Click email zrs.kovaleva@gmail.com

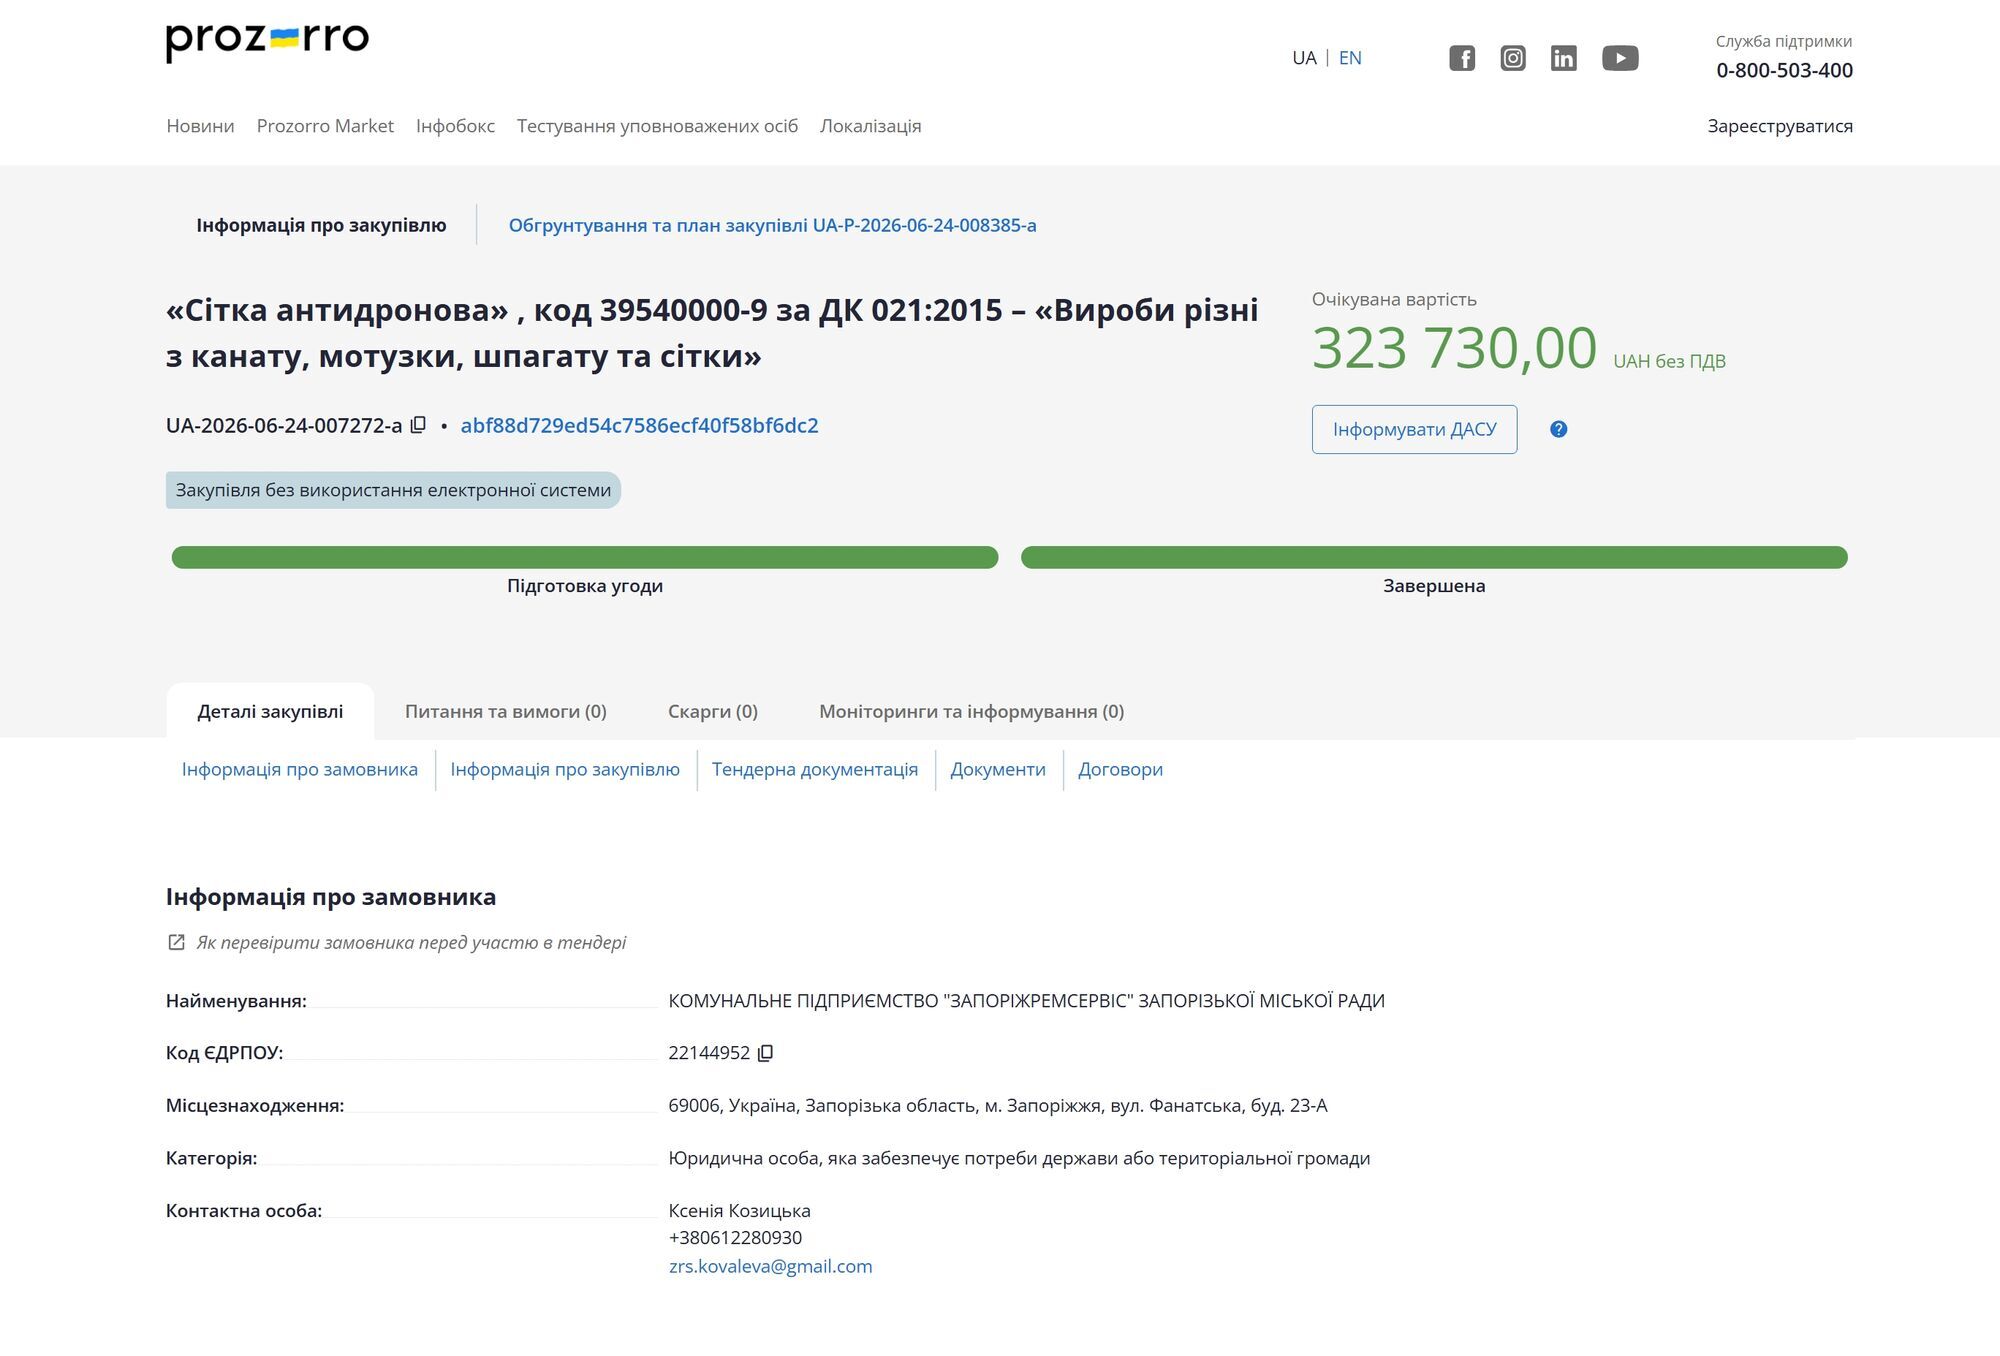coord(770,1266)
